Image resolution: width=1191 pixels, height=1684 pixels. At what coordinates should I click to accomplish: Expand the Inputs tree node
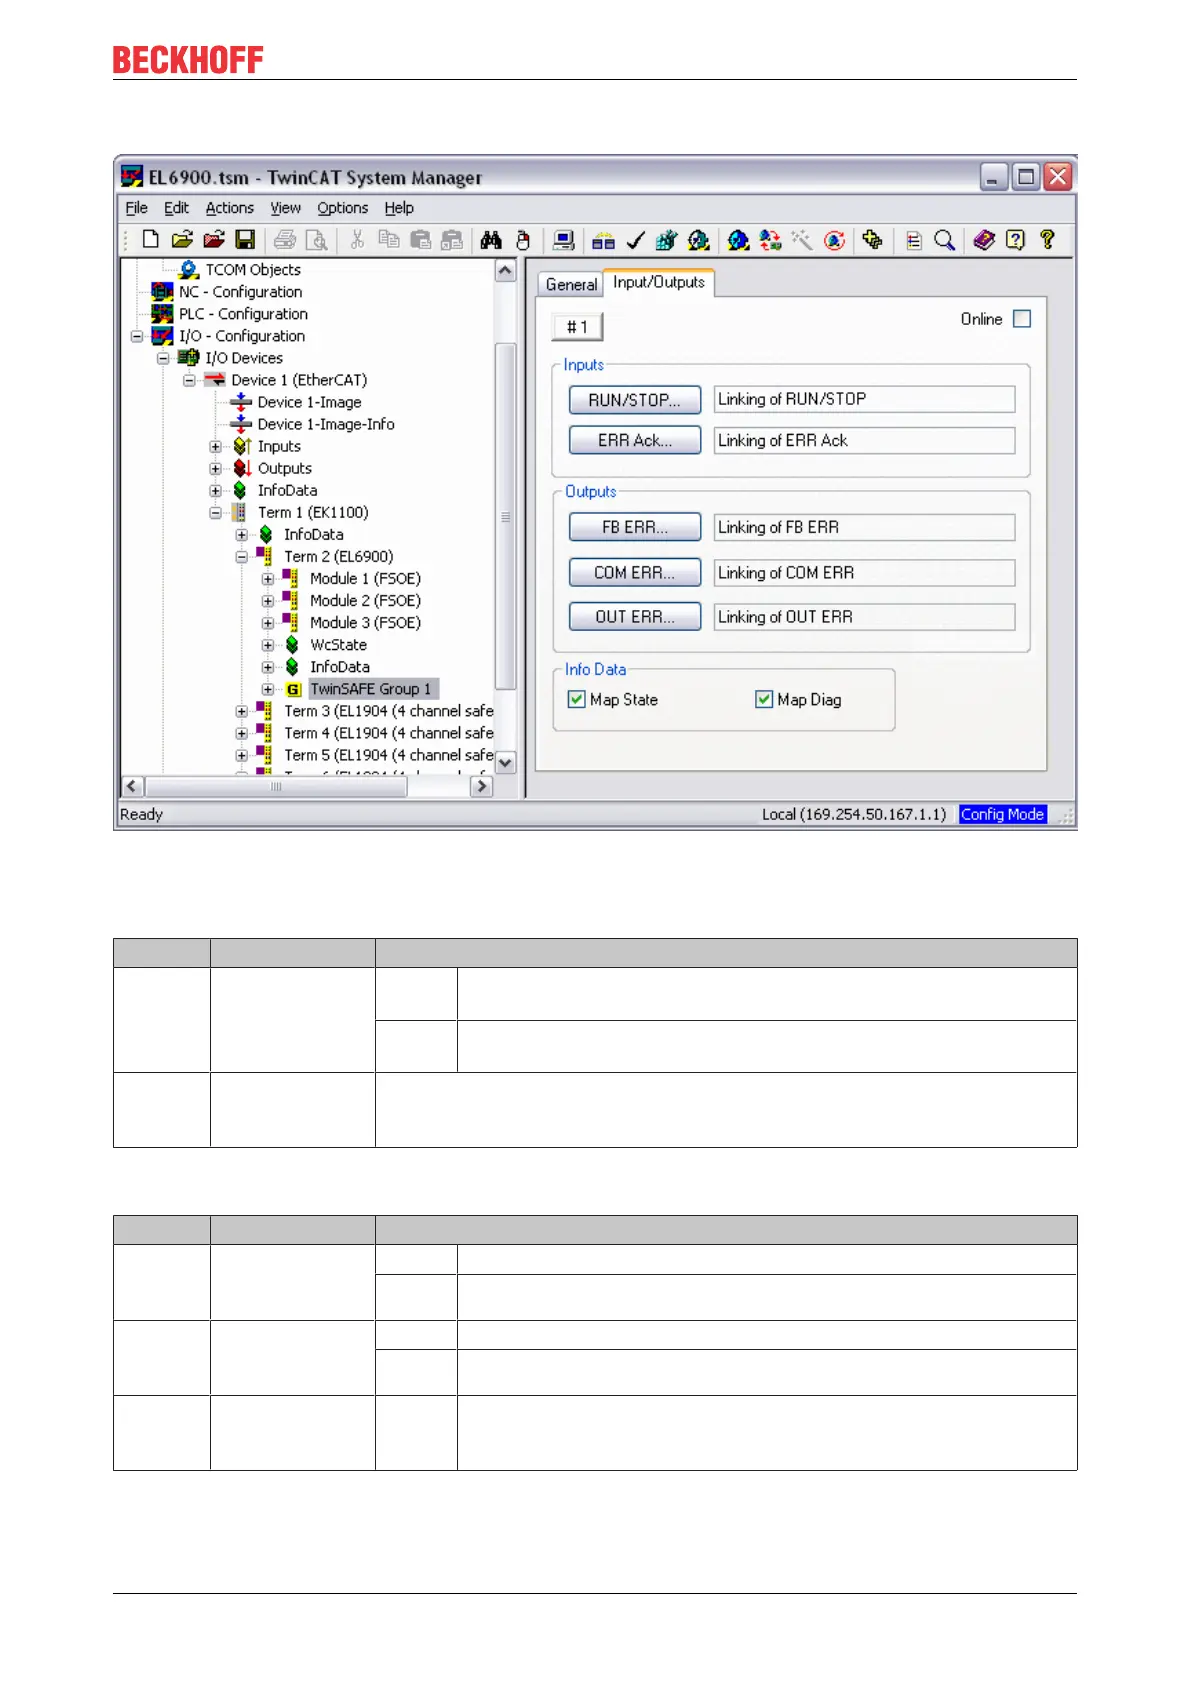[215, 446]
